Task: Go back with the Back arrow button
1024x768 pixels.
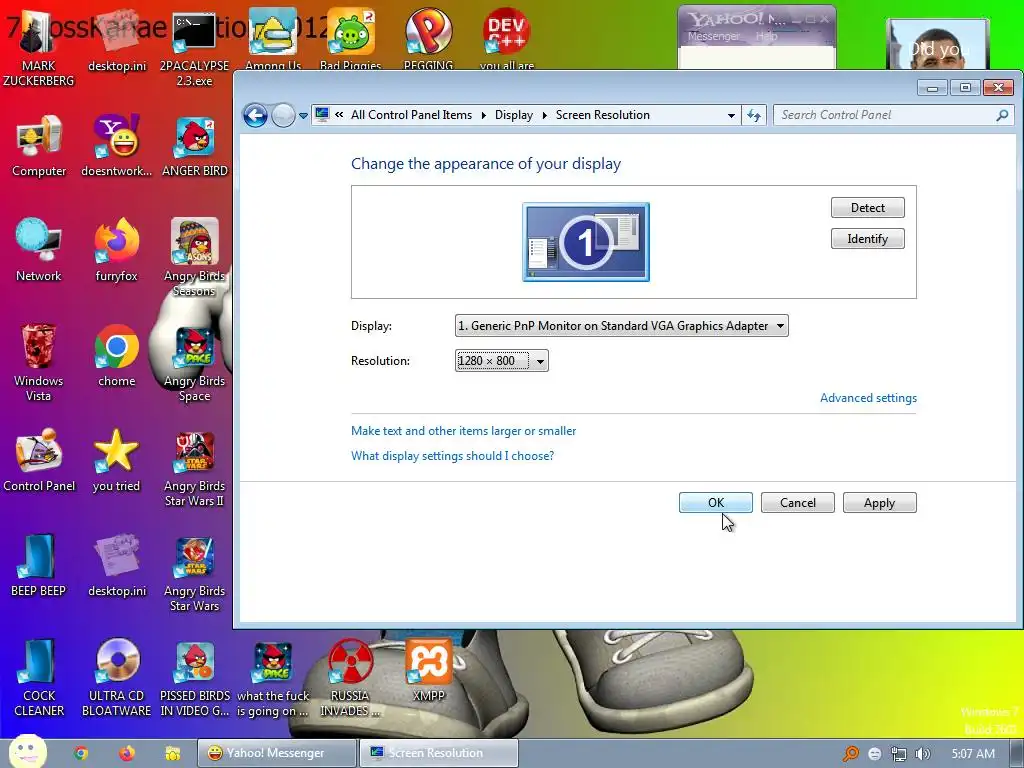Action: pyautogui.click(x=255, y=116)
